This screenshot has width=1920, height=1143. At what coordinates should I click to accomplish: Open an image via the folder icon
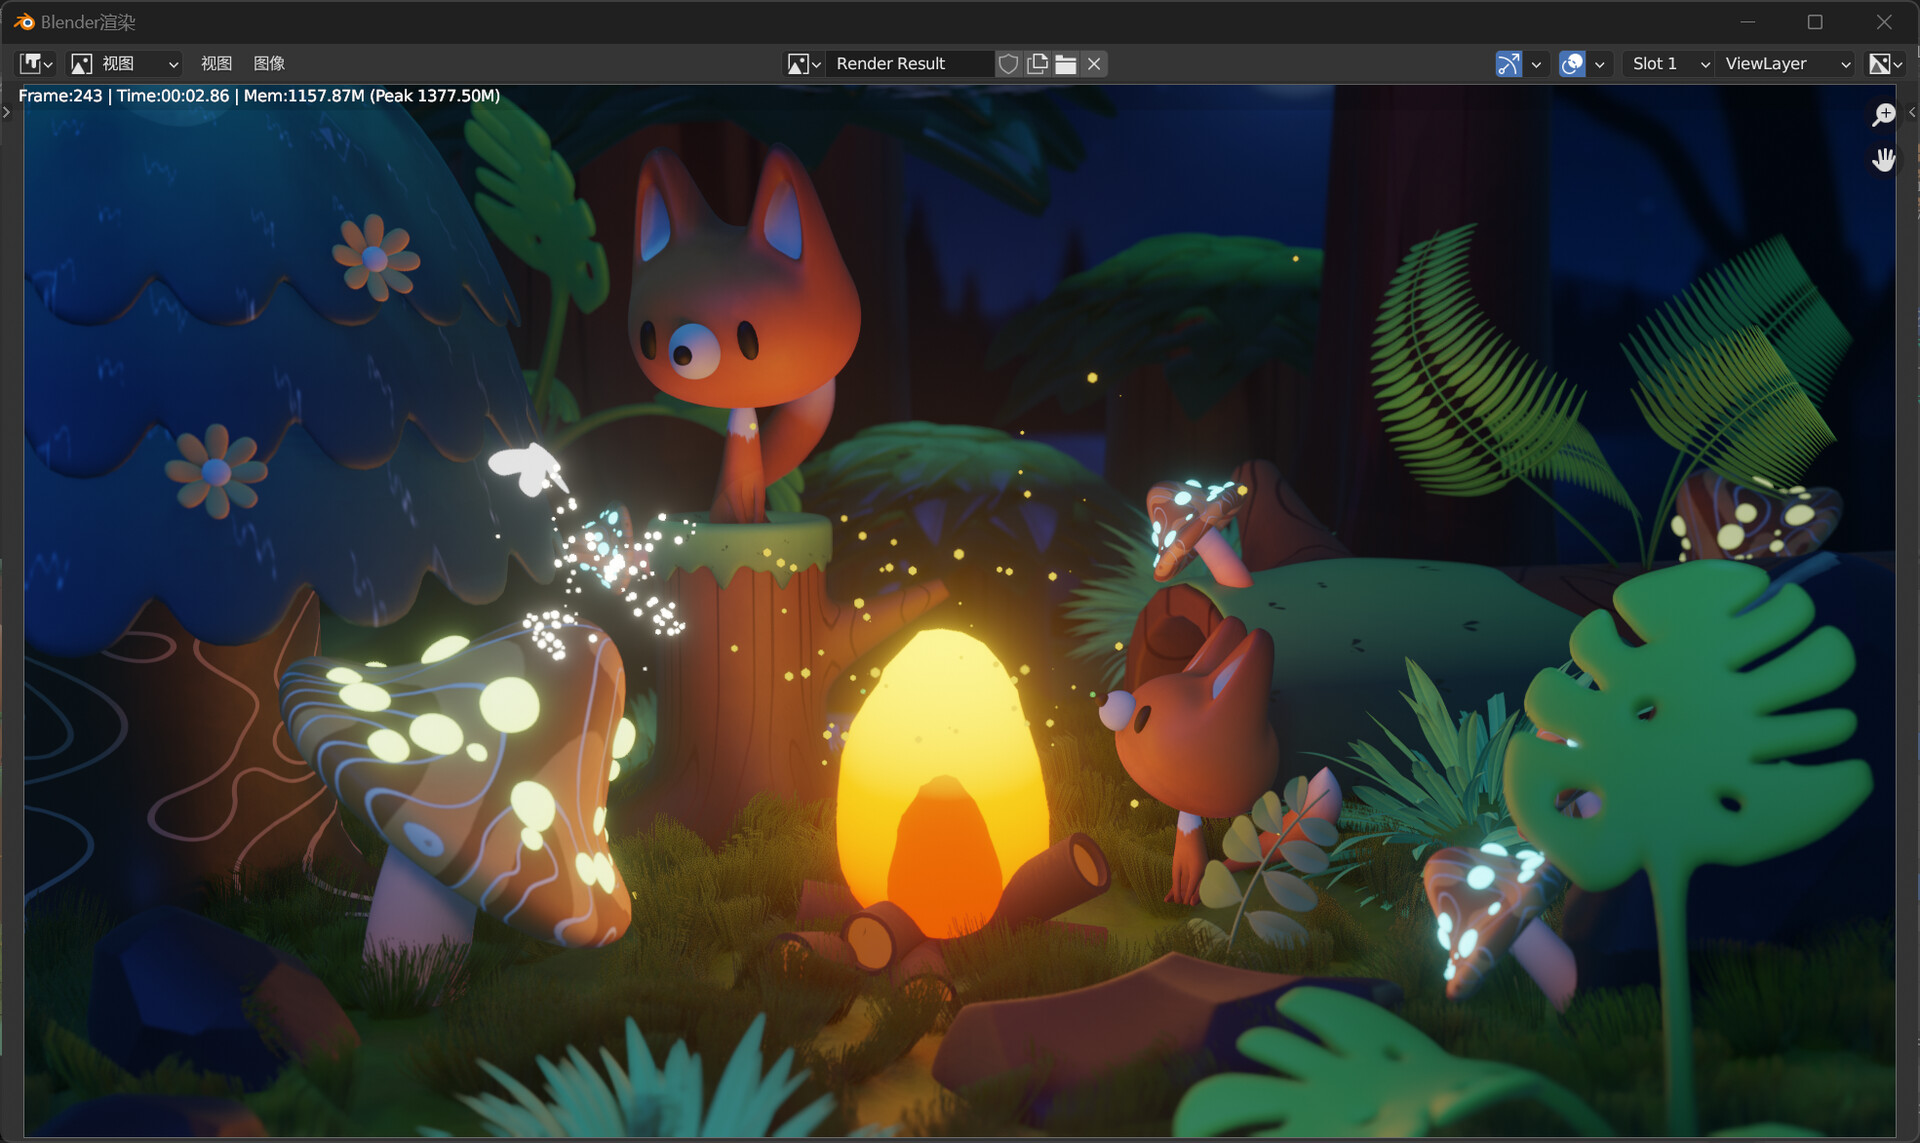[x=1065, y=63]
